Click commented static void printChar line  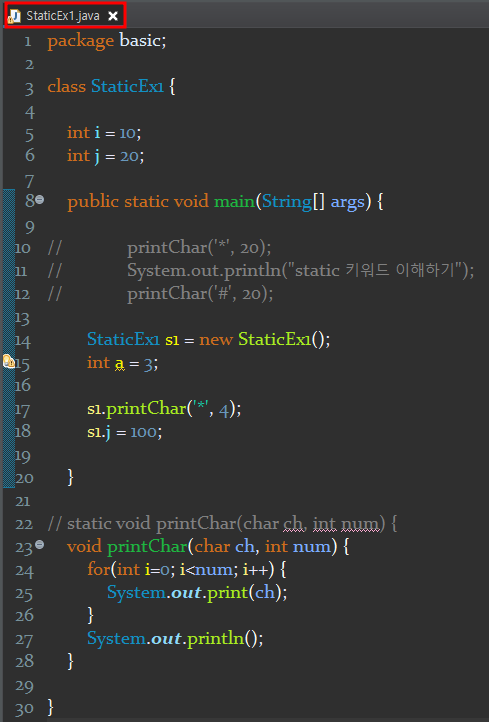(x=222, y=524)
